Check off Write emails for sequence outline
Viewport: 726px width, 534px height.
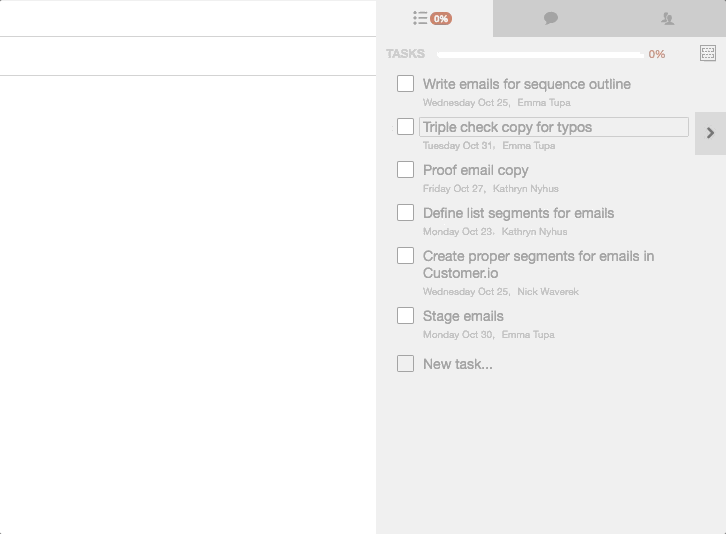point(405,84)
